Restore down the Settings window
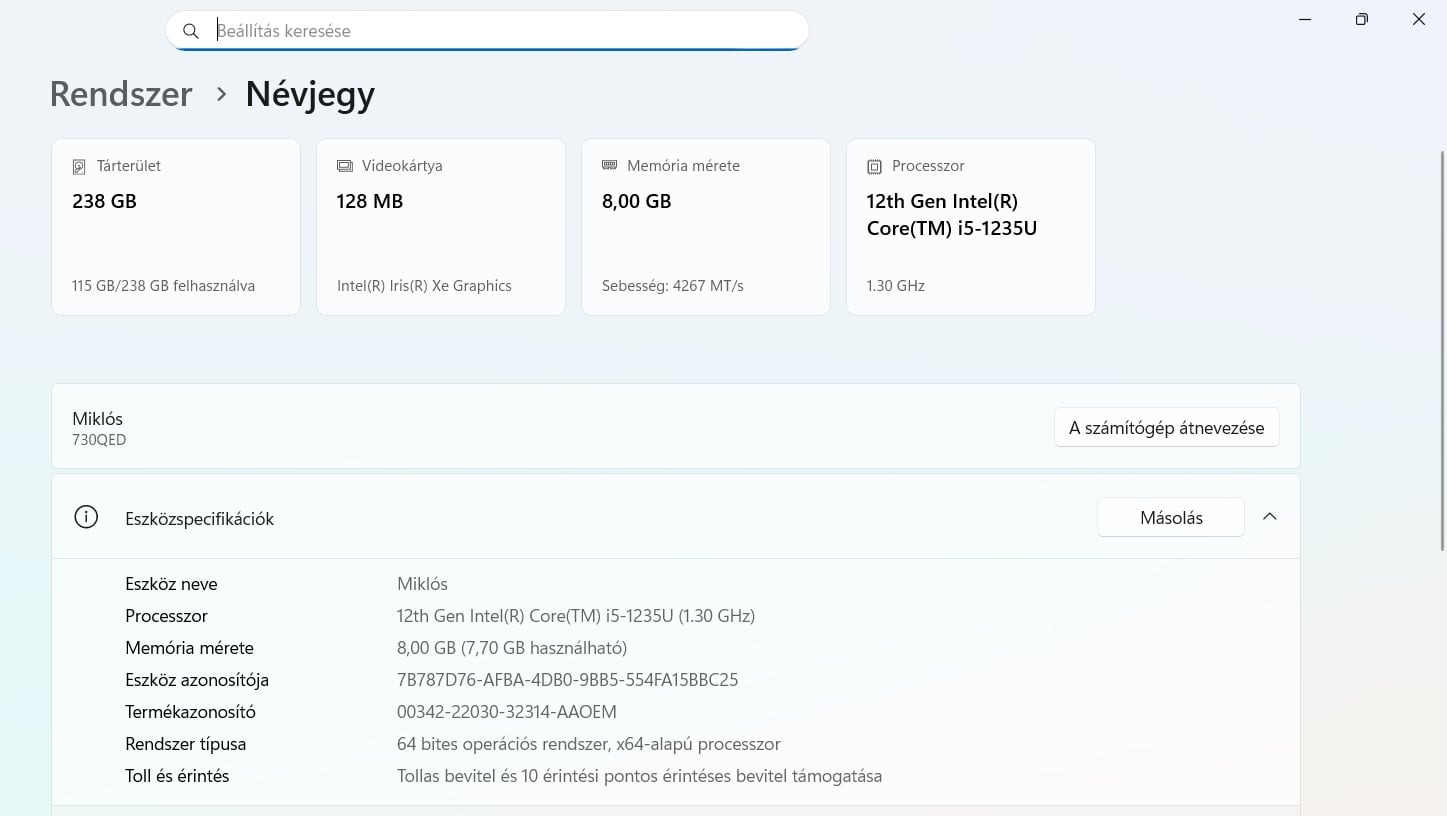The height and width of the screenshot is (816, 1447). click(1361, 19)
